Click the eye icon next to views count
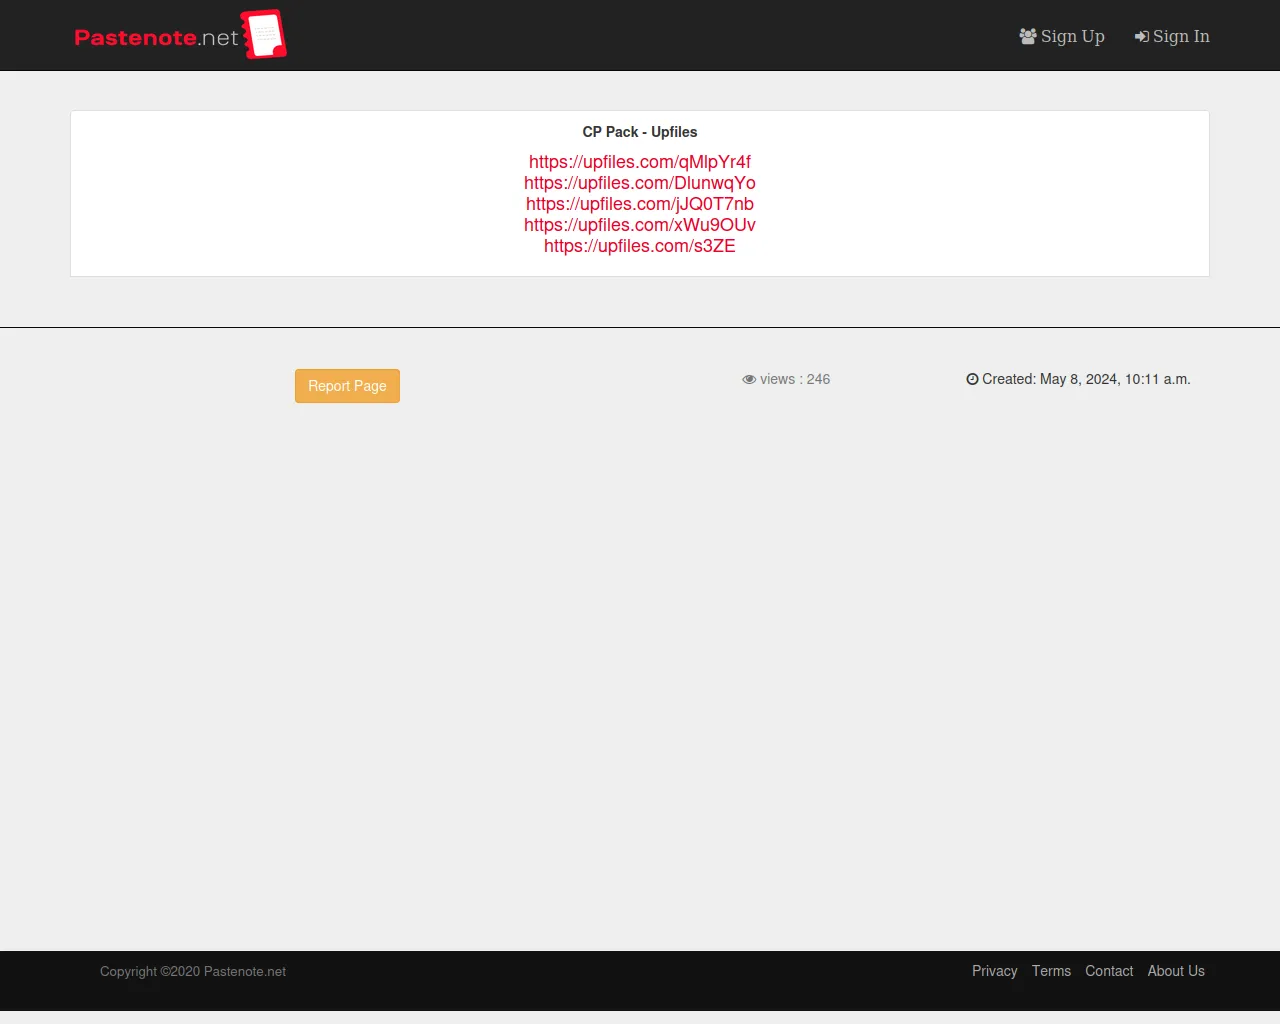 749,379
